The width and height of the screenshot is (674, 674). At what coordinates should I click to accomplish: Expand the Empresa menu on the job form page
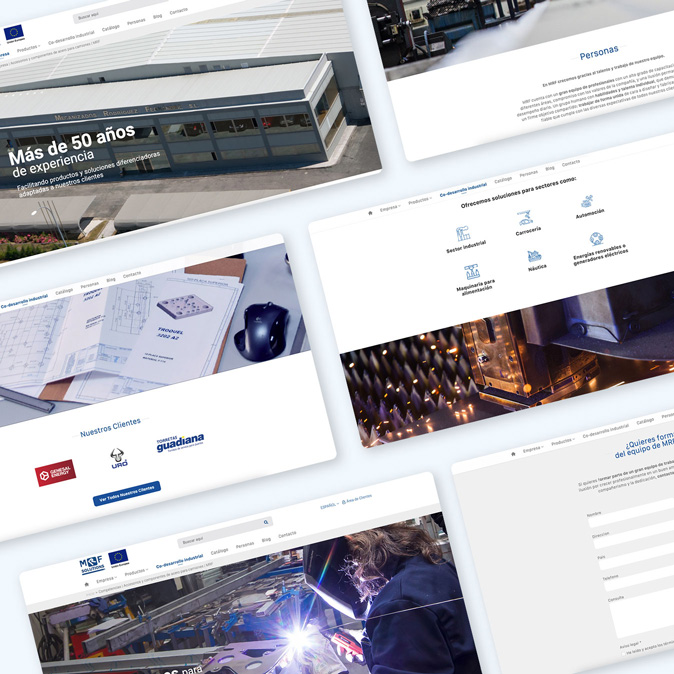533,449
